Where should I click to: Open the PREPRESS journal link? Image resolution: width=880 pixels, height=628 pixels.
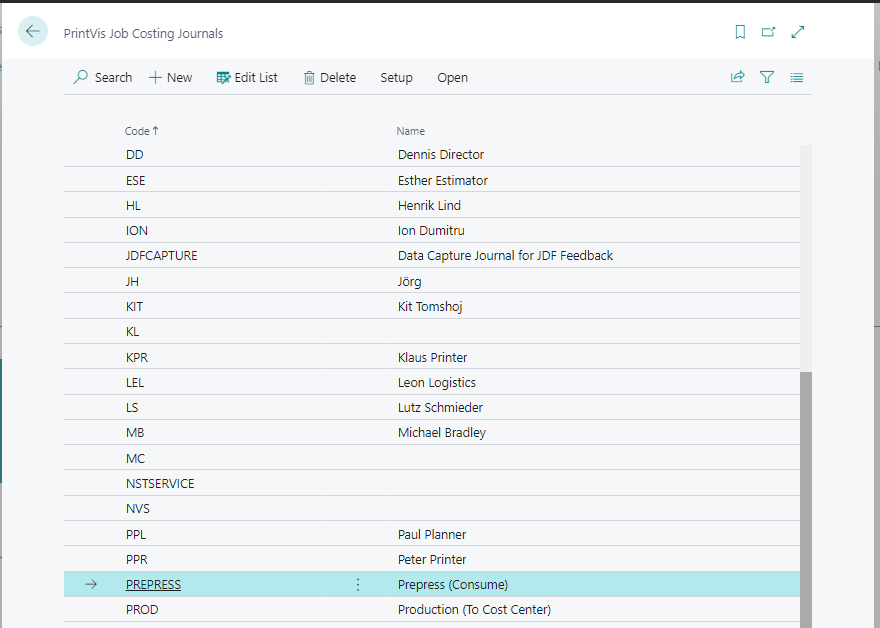point(153,585)
